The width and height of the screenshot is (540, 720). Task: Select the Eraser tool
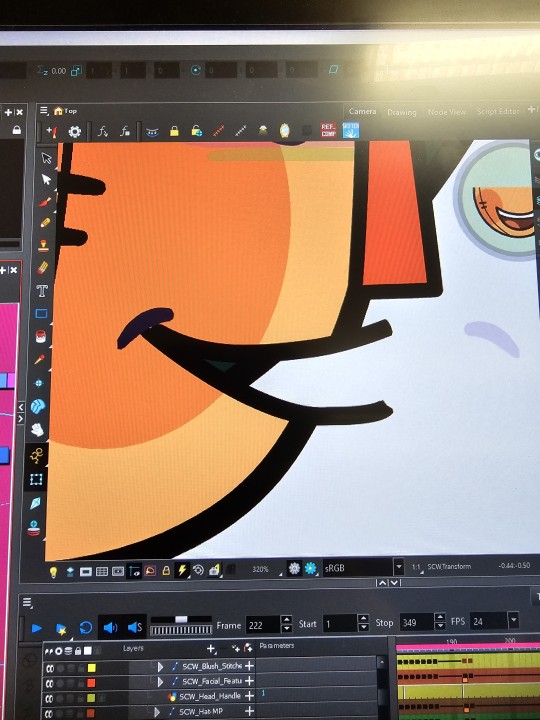[43, 268]
